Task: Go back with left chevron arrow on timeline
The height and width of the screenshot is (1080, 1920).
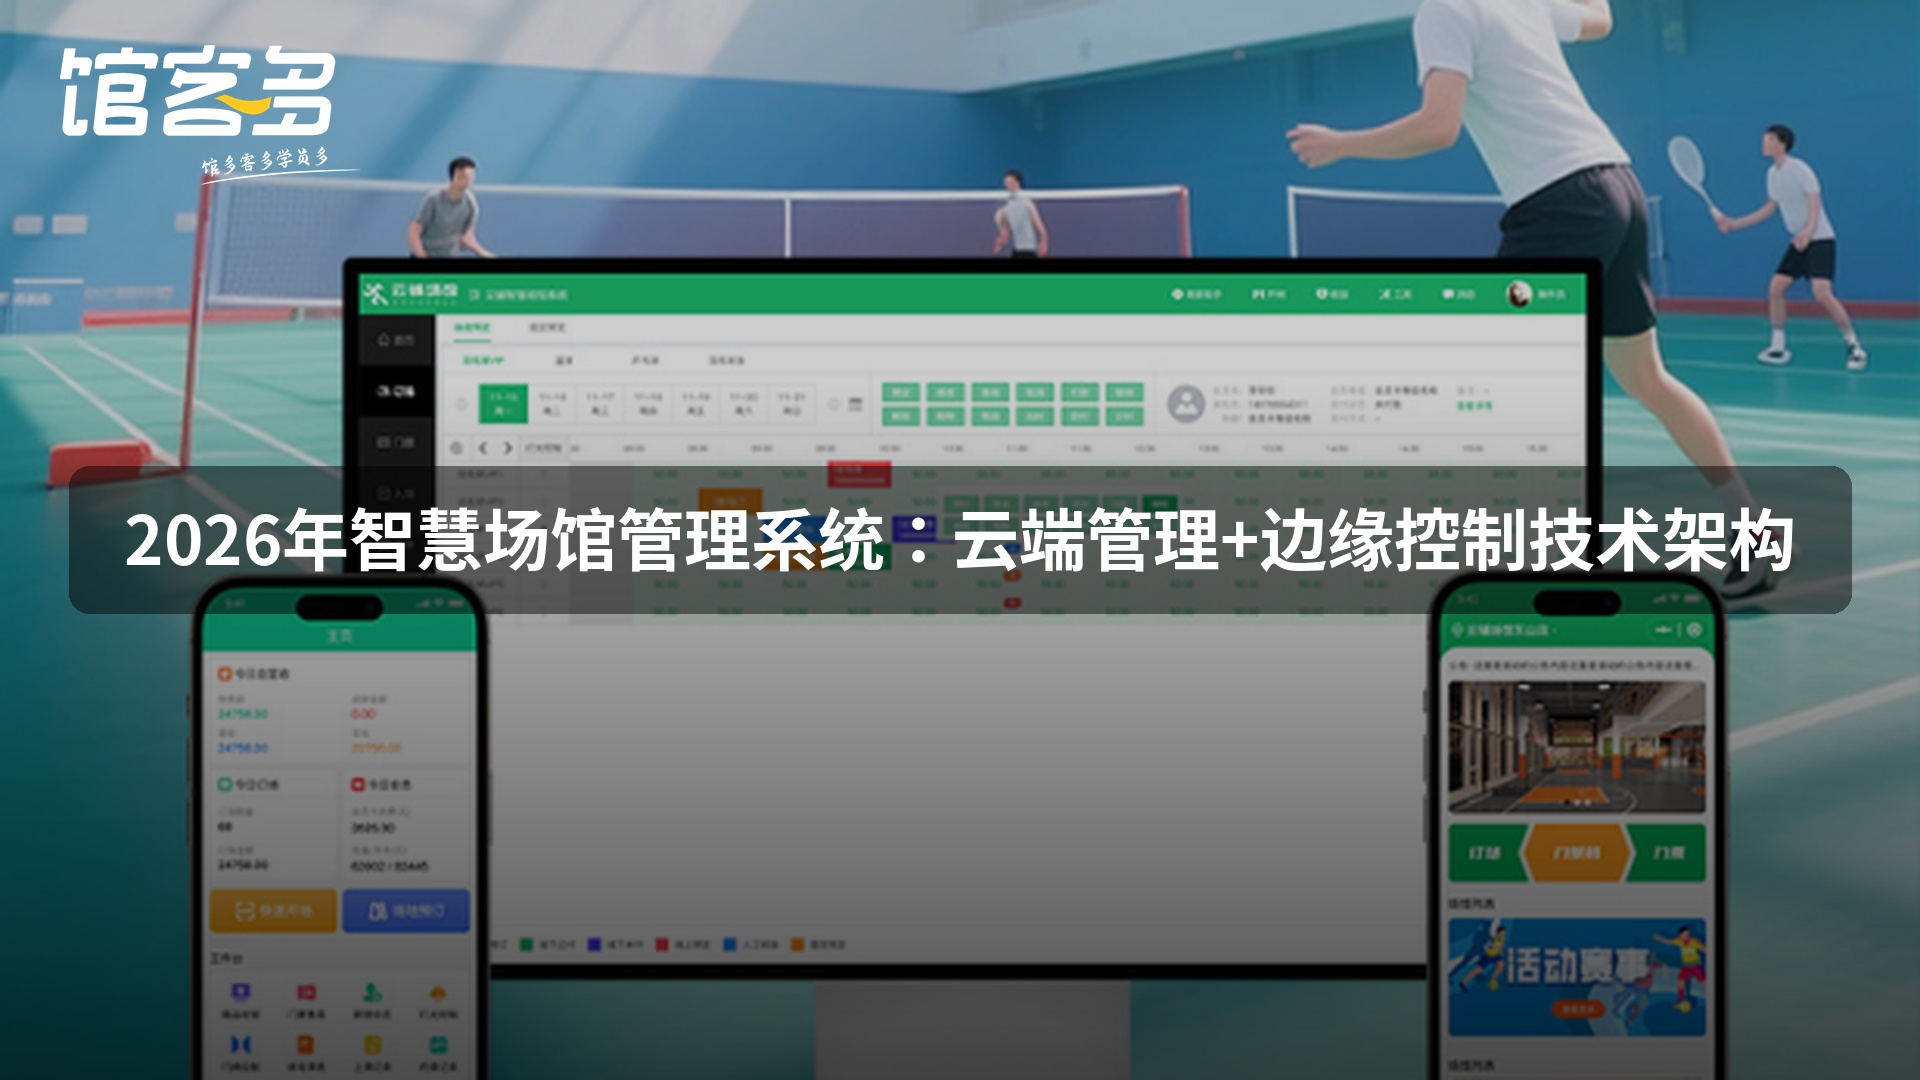Action: (x=483, y=448)
